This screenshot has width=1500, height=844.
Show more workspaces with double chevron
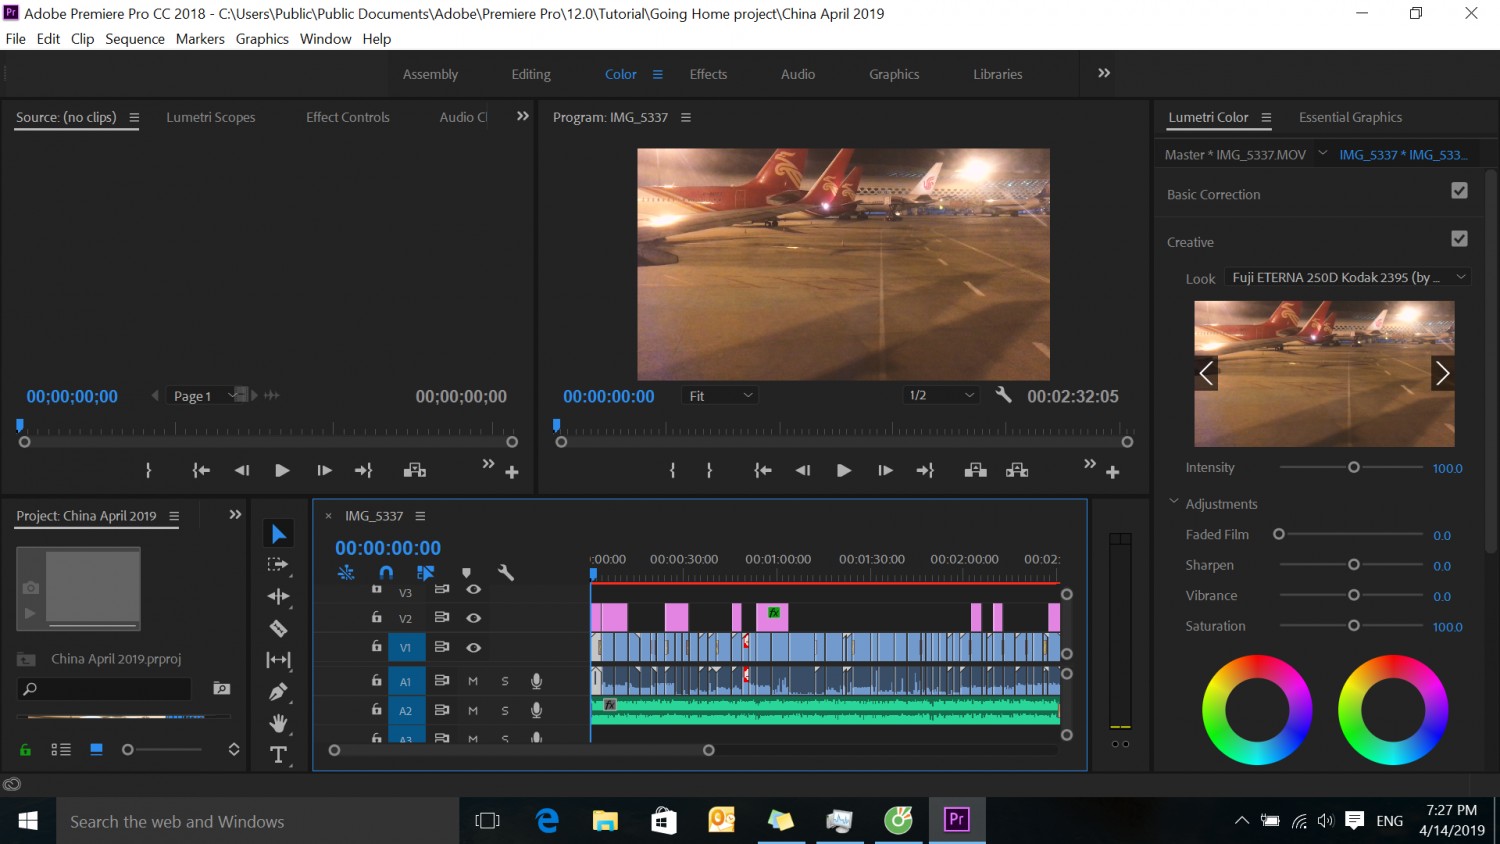point(1104,73)
